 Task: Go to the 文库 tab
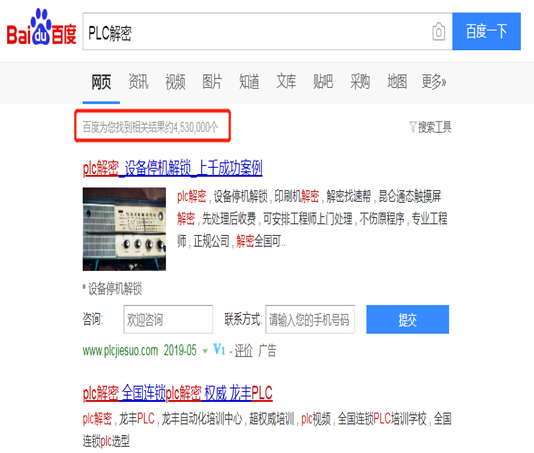(286, 82)
